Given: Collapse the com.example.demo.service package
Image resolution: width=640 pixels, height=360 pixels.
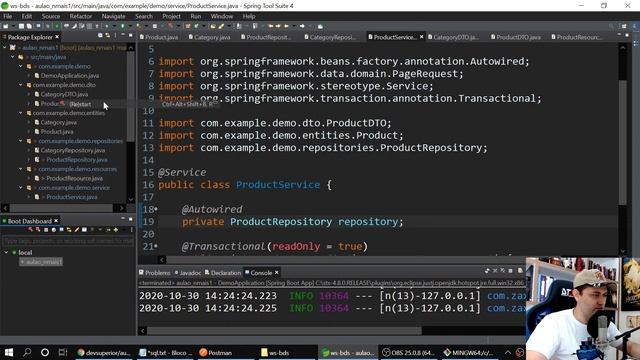Looking at the screenshot, I should click(x=21, y=188).
